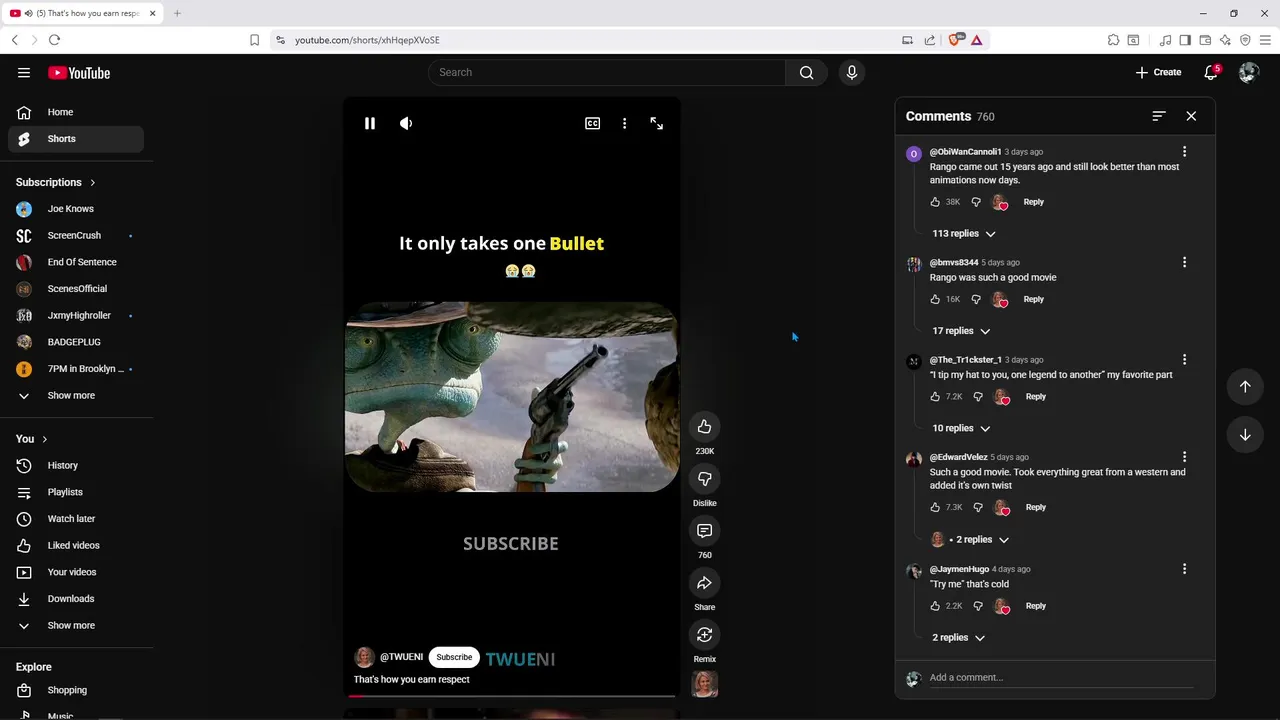Like the bmvs8344 comment
Viewport: 1280px width, 720px height.
pyautogui.click(x=936, y=299)
